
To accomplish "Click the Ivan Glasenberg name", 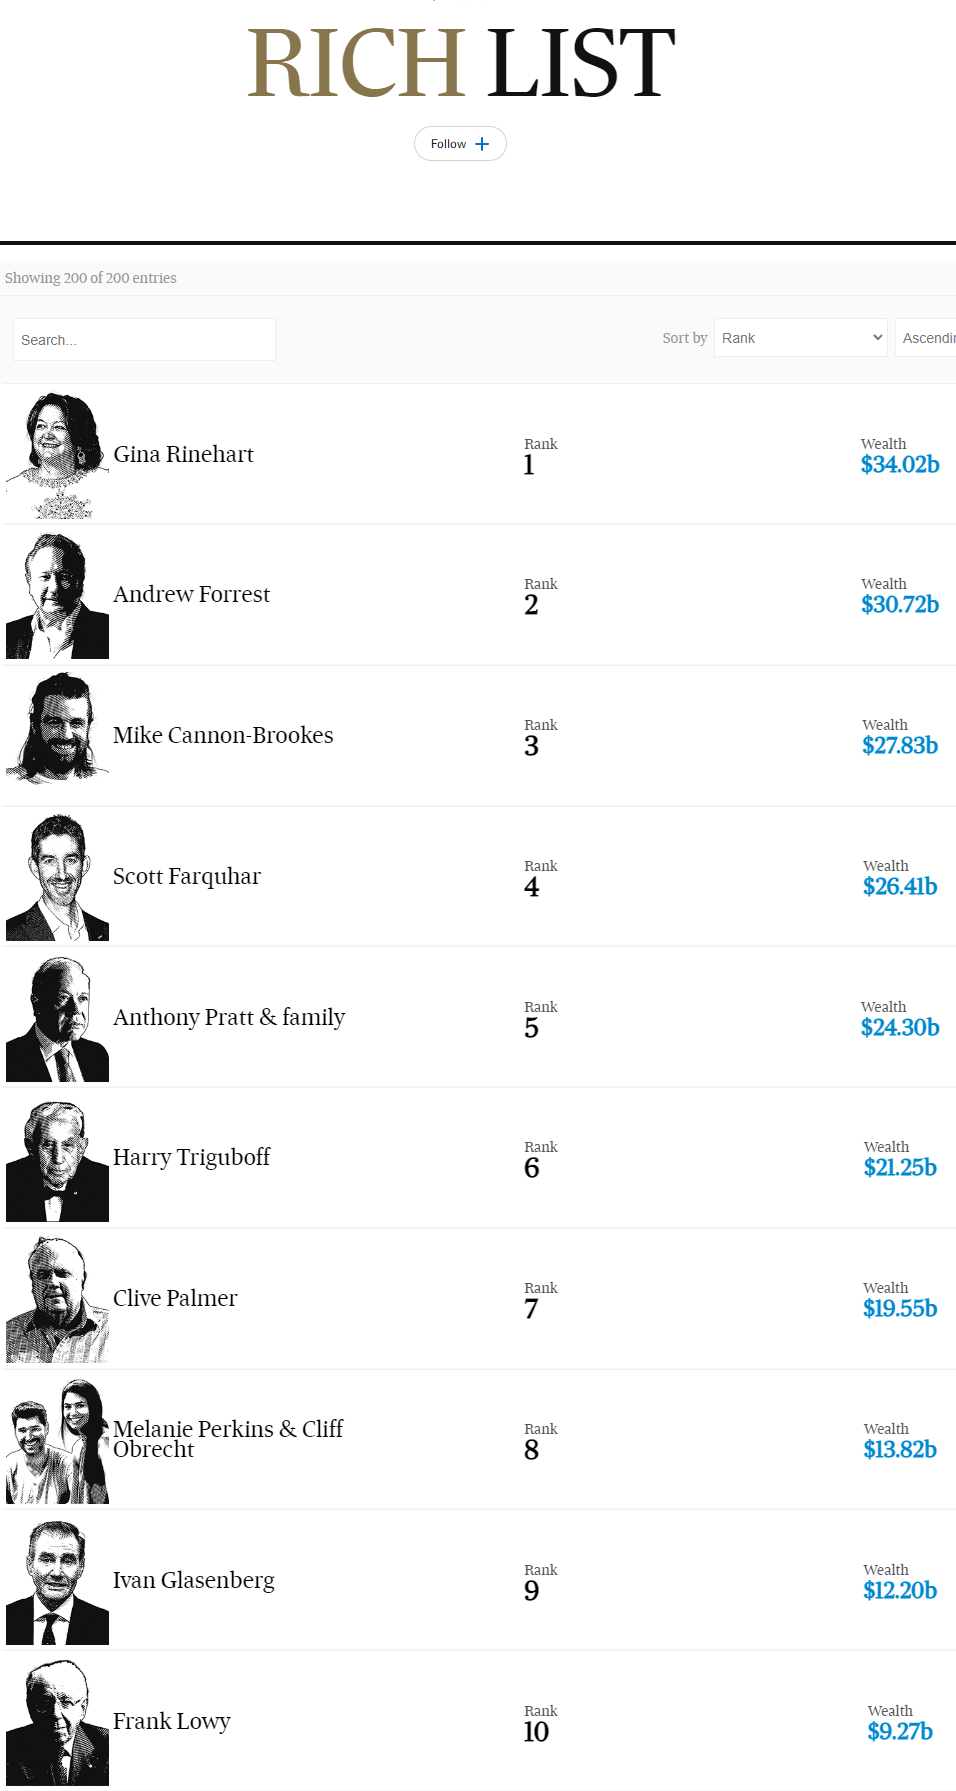I will pos(194,1581).
